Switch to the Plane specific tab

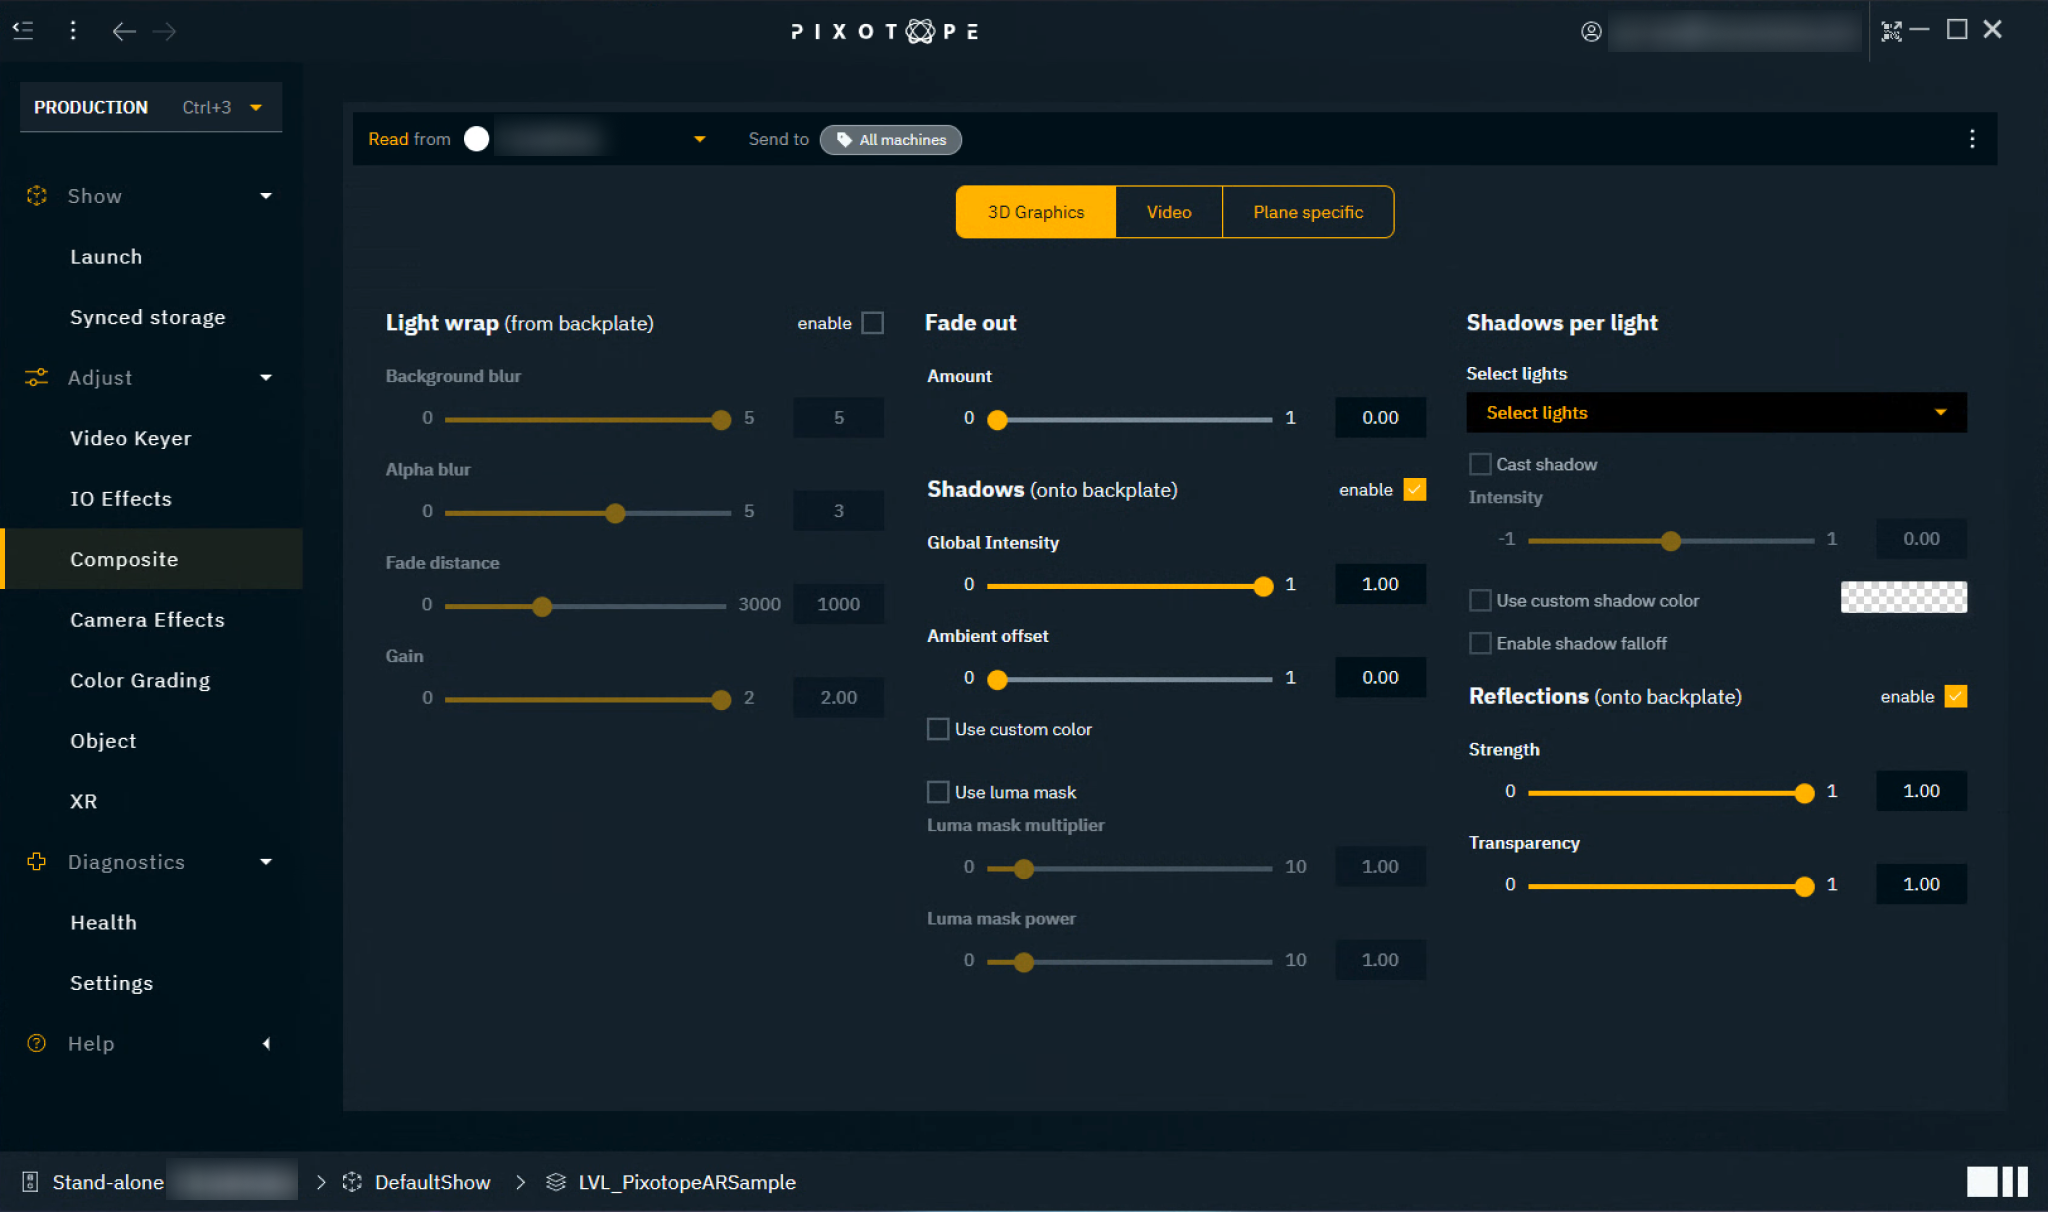pyautogui.click(x=1307, y=212)
